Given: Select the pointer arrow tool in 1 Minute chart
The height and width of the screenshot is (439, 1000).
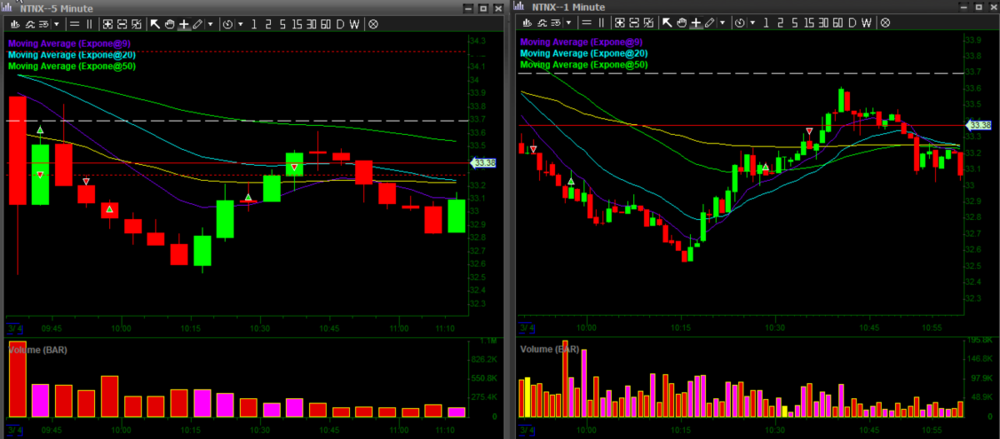Looking at the screenshot, I should point(667,23).
